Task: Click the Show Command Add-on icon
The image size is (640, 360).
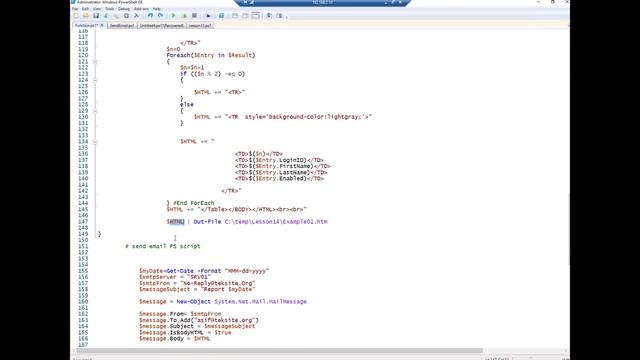Action: coord(280,16)
